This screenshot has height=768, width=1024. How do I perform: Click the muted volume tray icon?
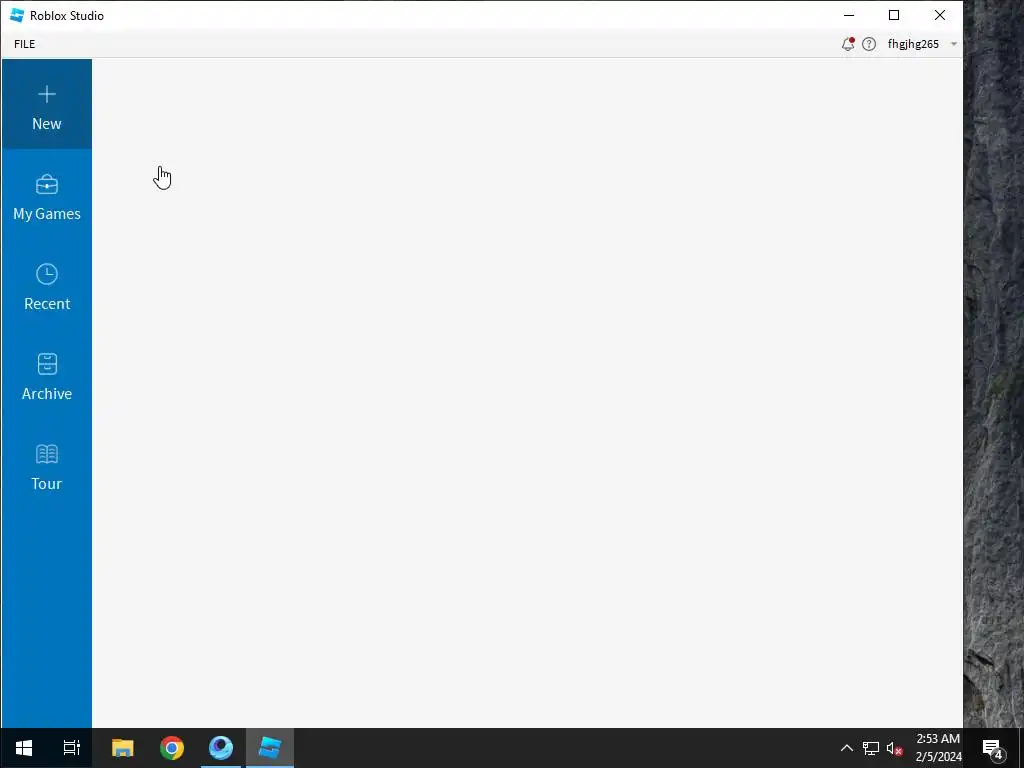coord(895,748)
